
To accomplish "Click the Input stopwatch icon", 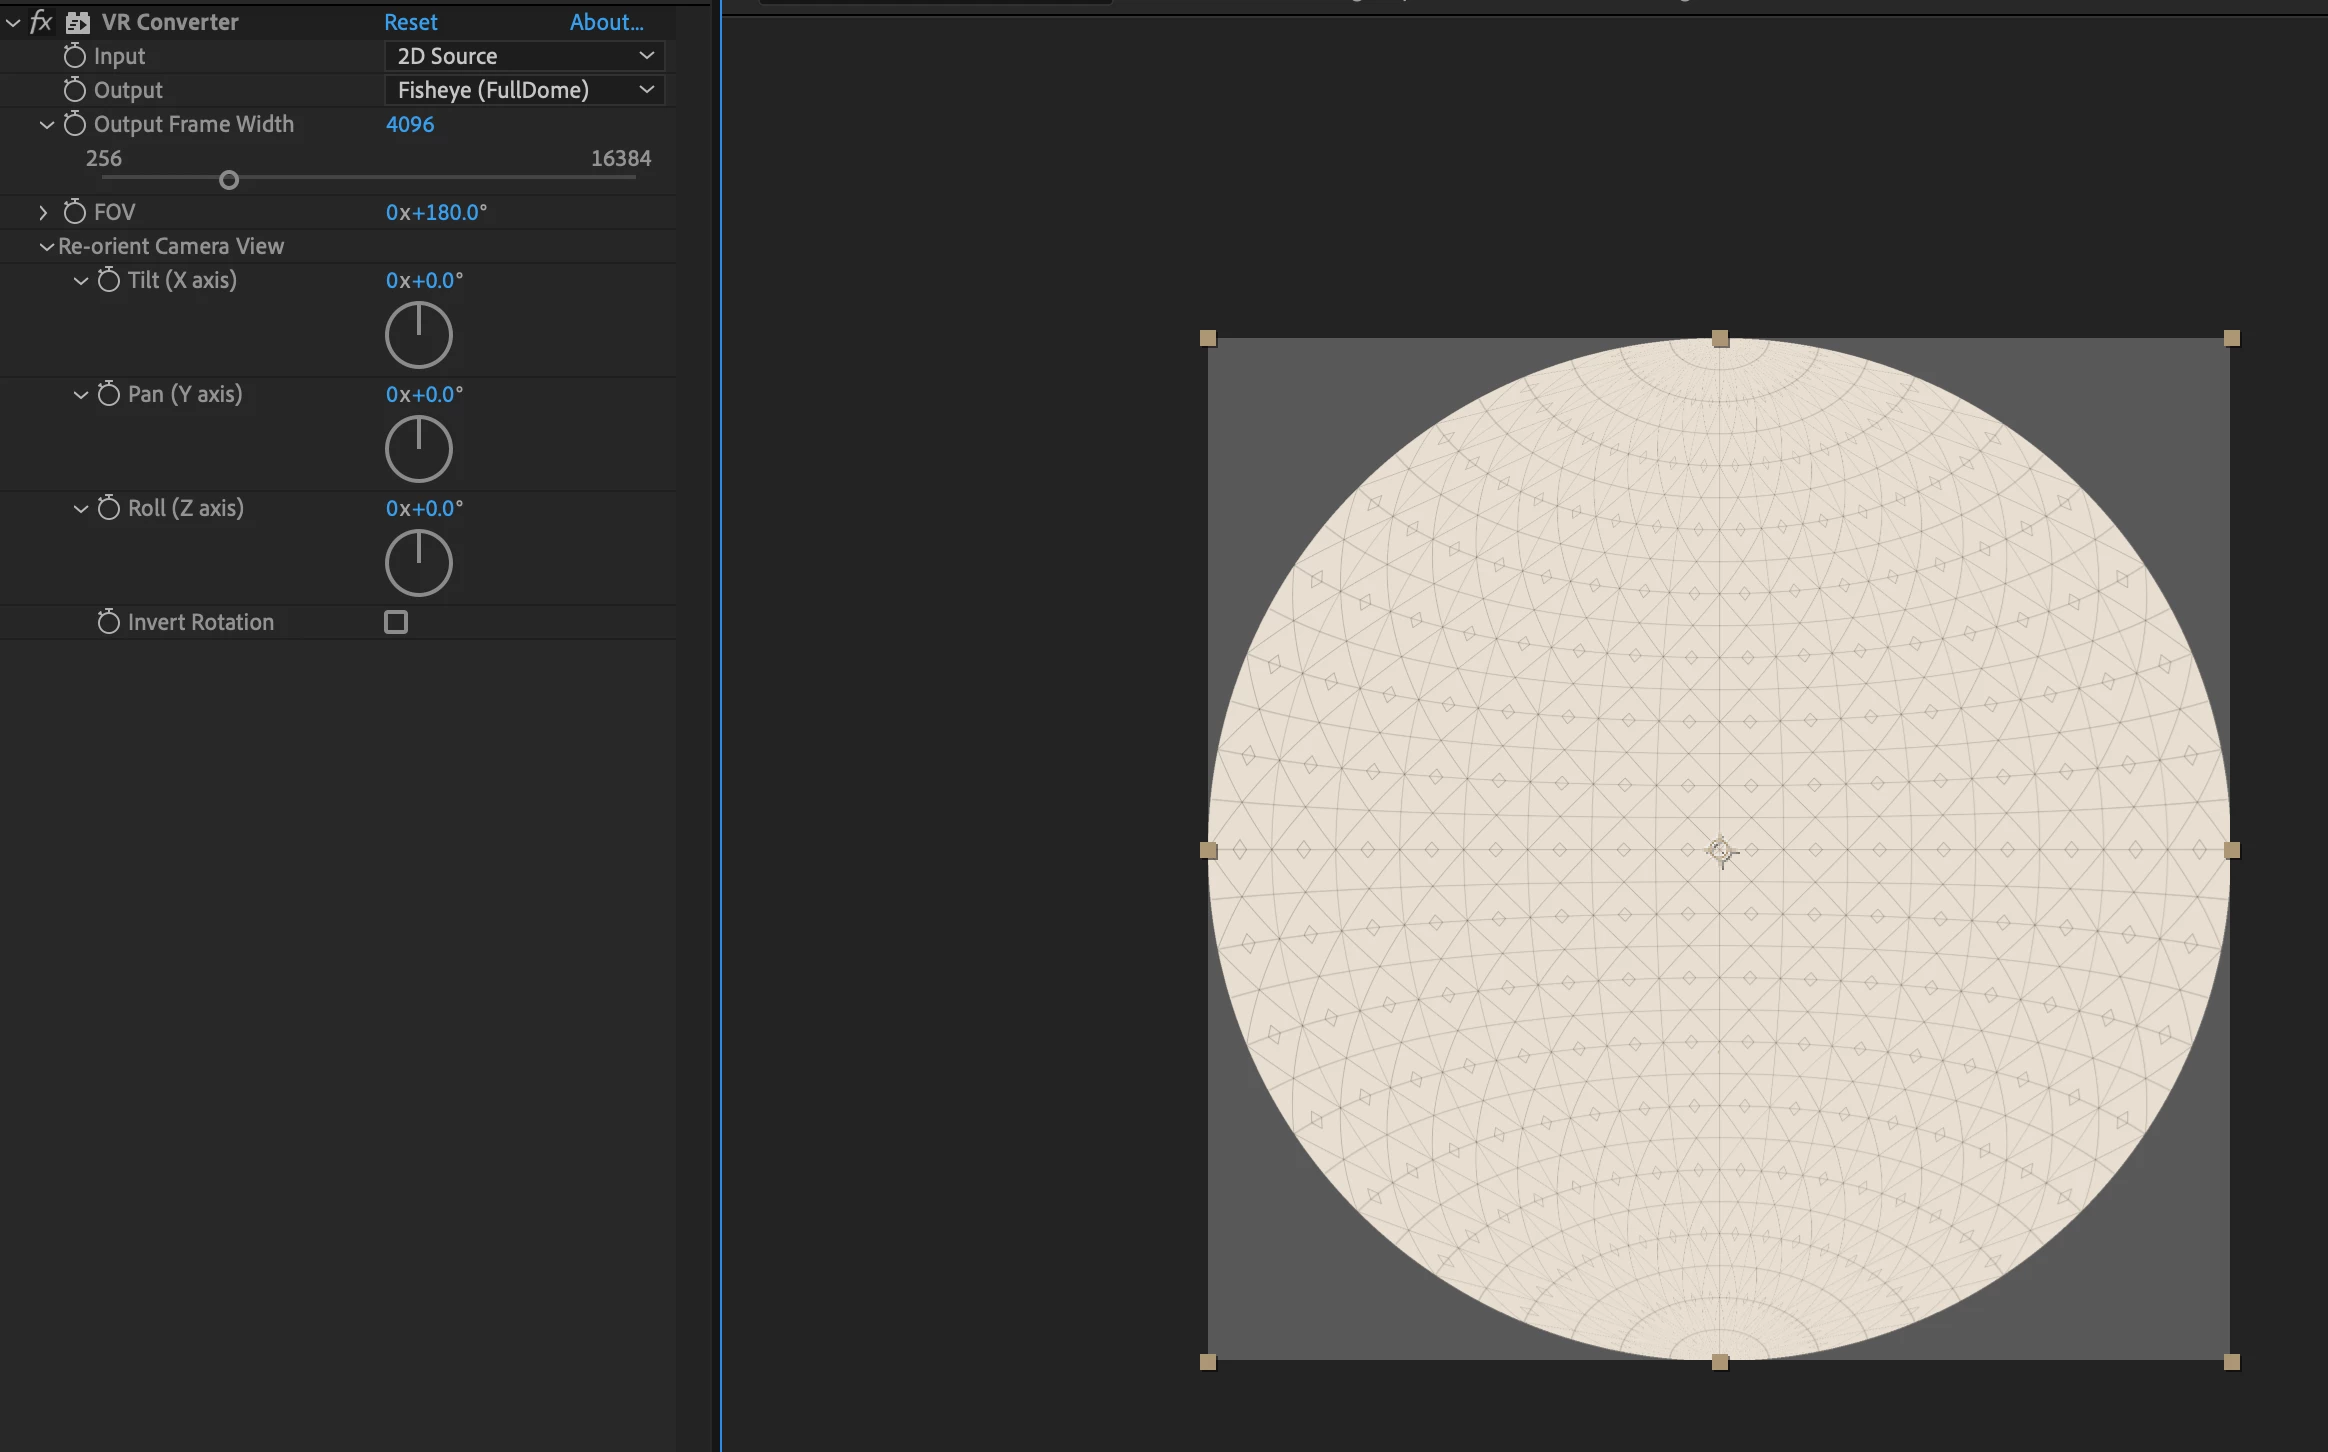I will [75, 56].
